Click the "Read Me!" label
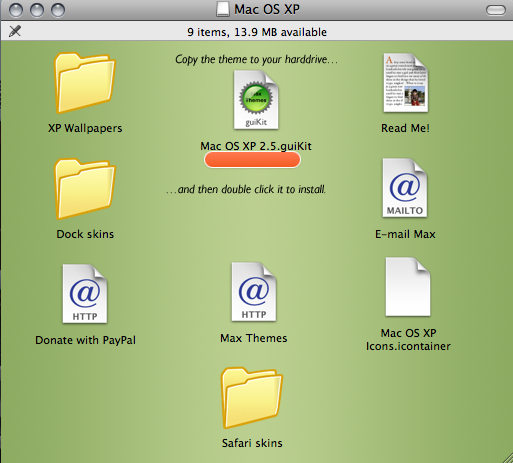 pos(405,128)
